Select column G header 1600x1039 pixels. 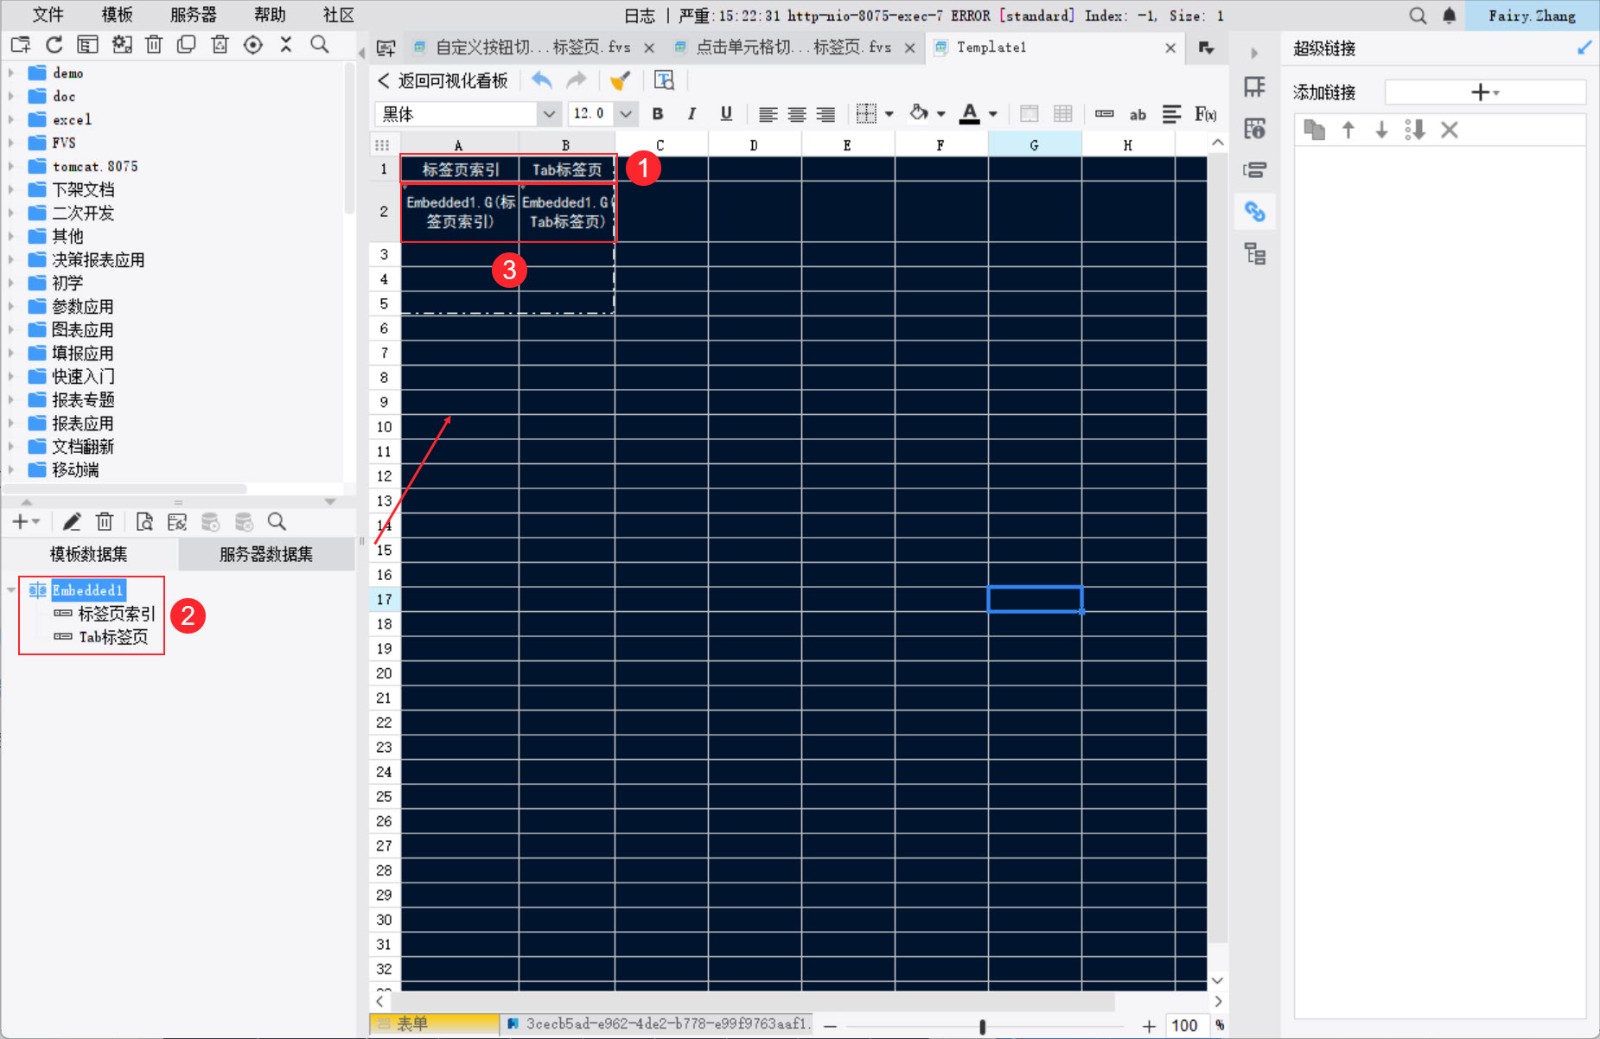pyautogui.click(x=1034, y=145)
